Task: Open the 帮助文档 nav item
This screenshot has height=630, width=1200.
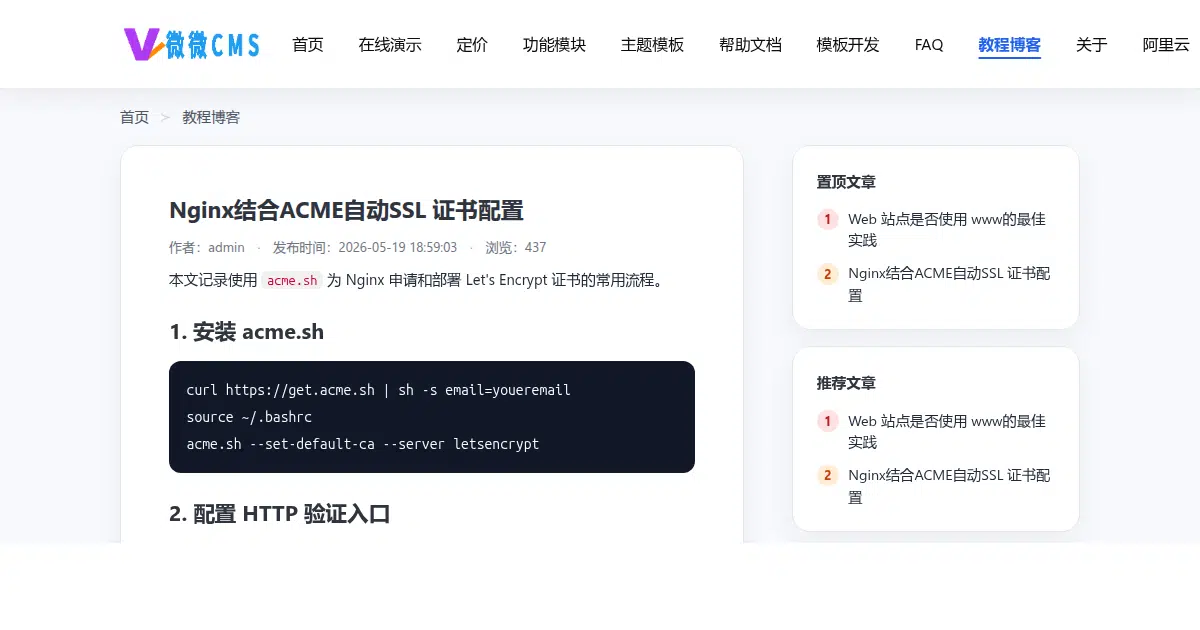Action: [x=750, y=45]
